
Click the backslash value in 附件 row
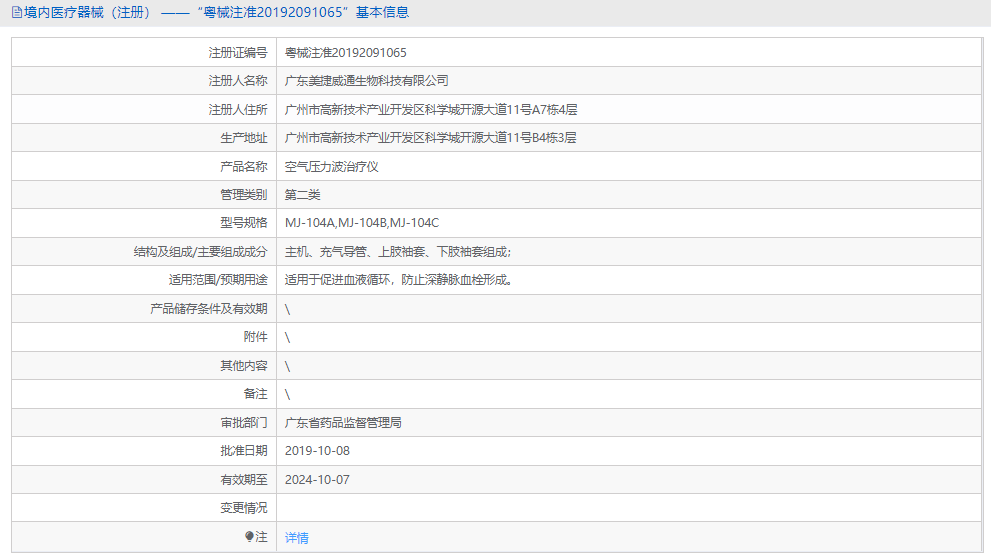point(288,338)
